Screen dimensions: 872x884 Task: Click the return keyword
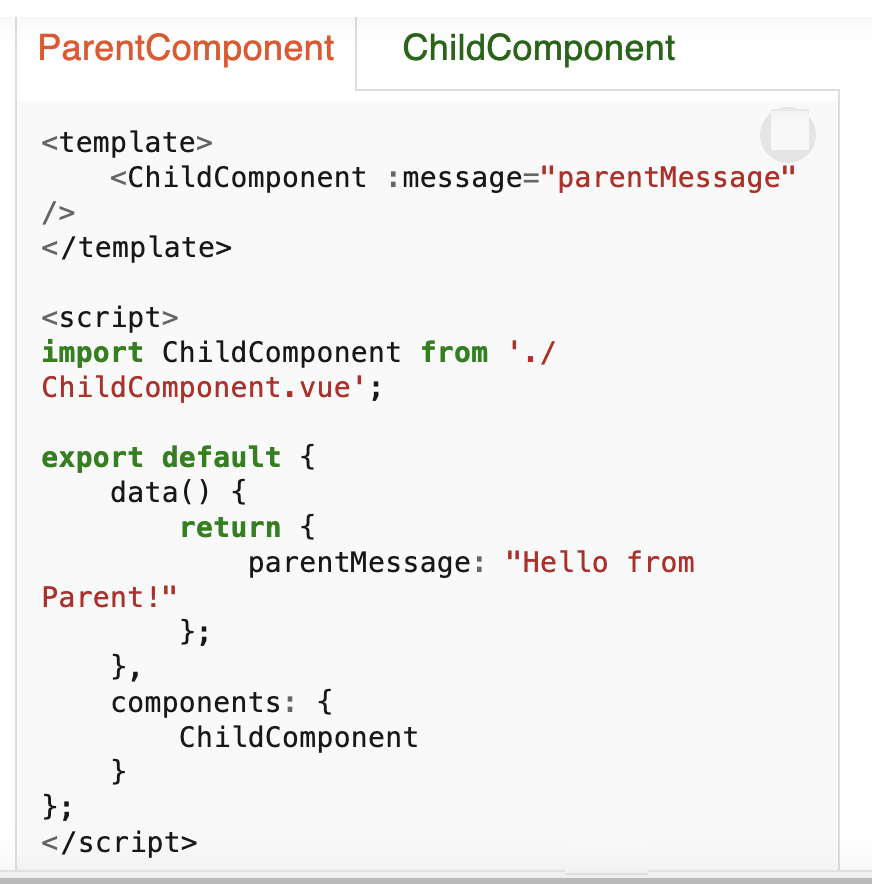click(x=230, y=528)
